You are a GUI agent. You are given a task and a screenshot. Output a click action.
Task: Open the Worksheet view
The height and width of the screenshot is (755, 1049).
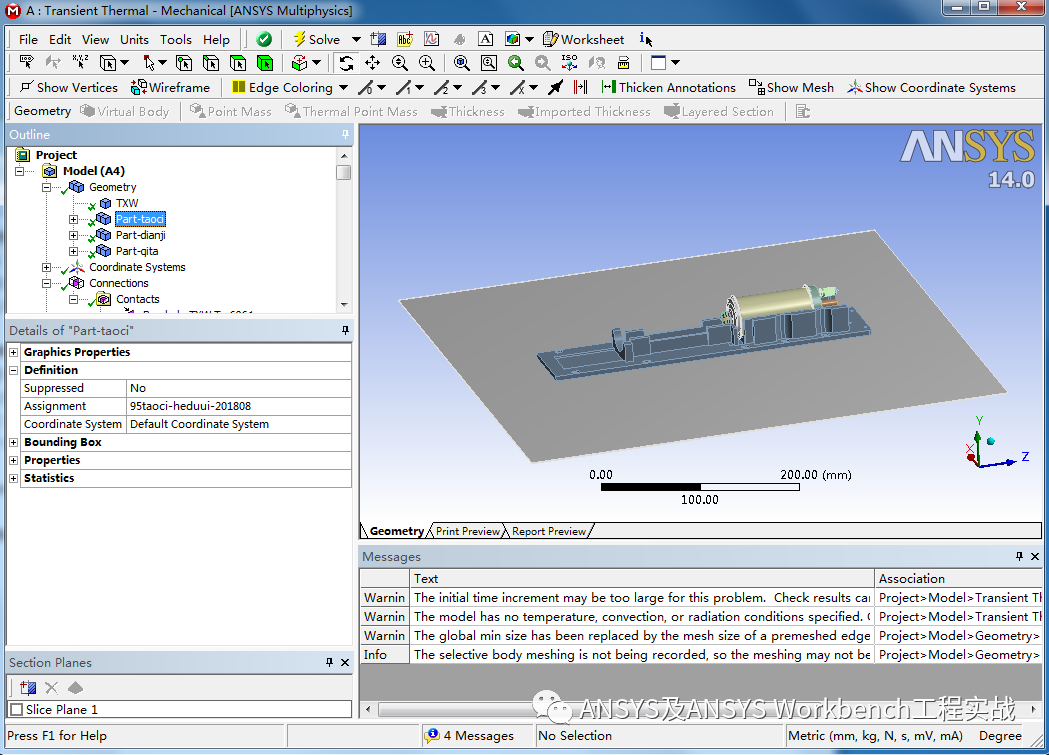pos(583,39)
